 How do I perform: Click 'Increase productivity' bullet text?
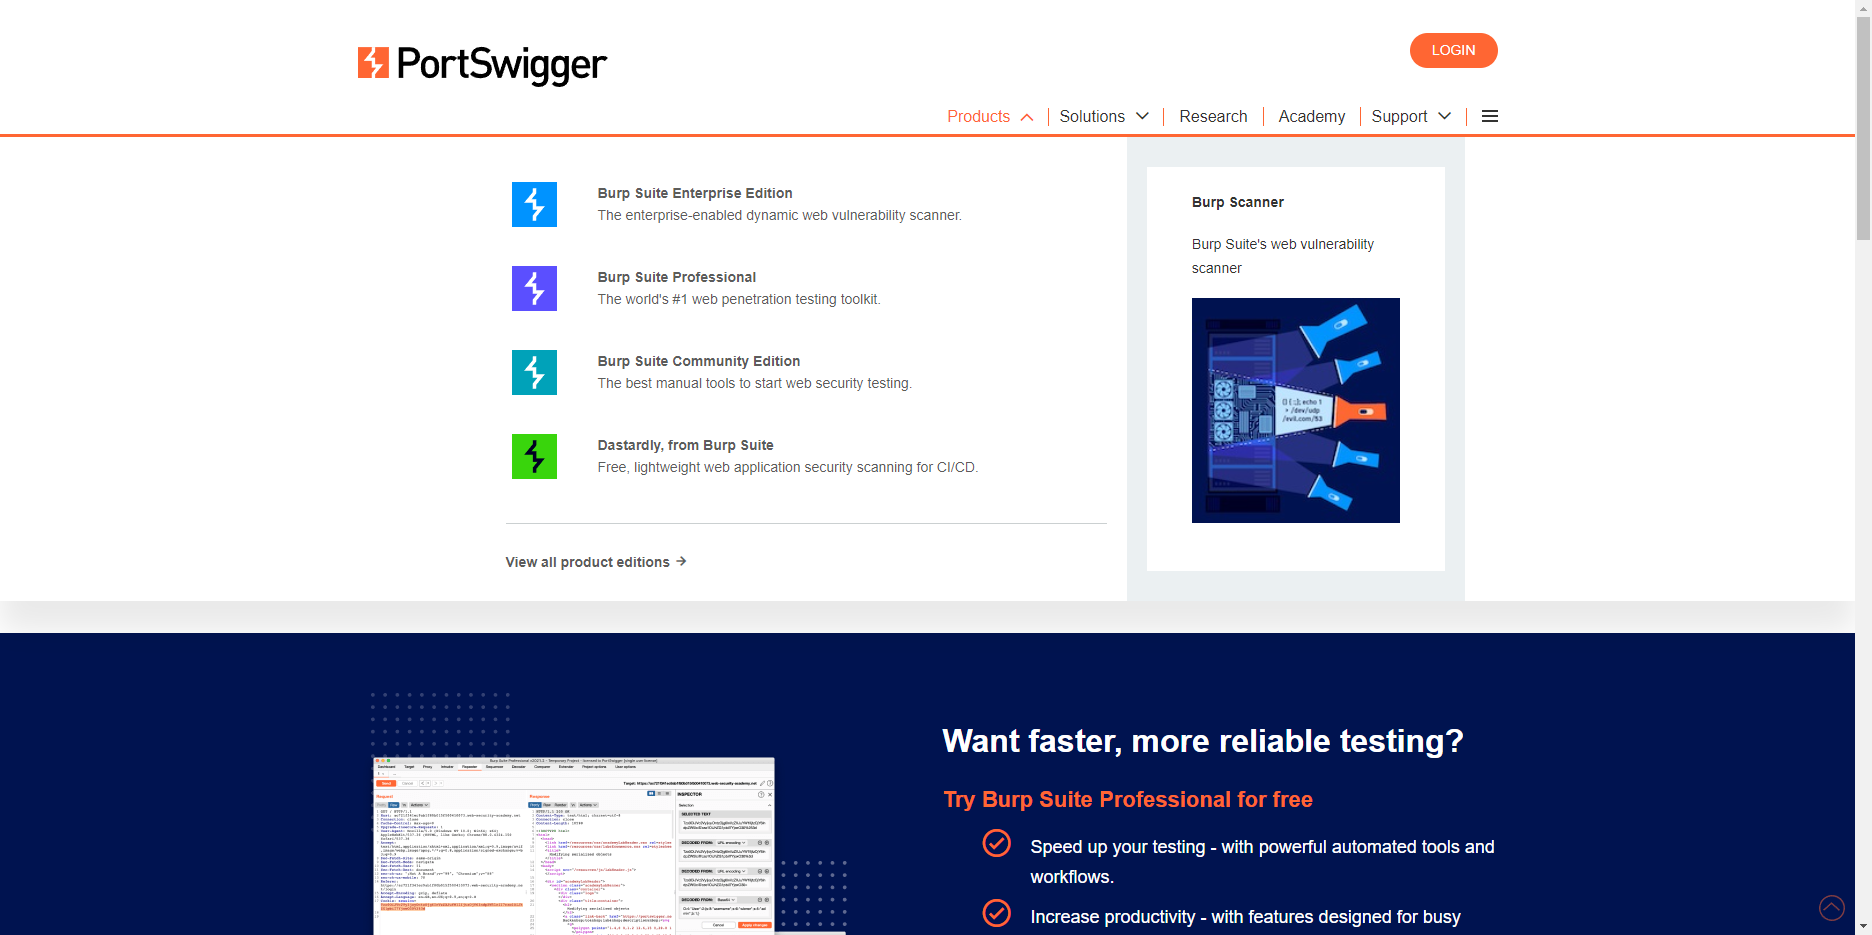1246,917
